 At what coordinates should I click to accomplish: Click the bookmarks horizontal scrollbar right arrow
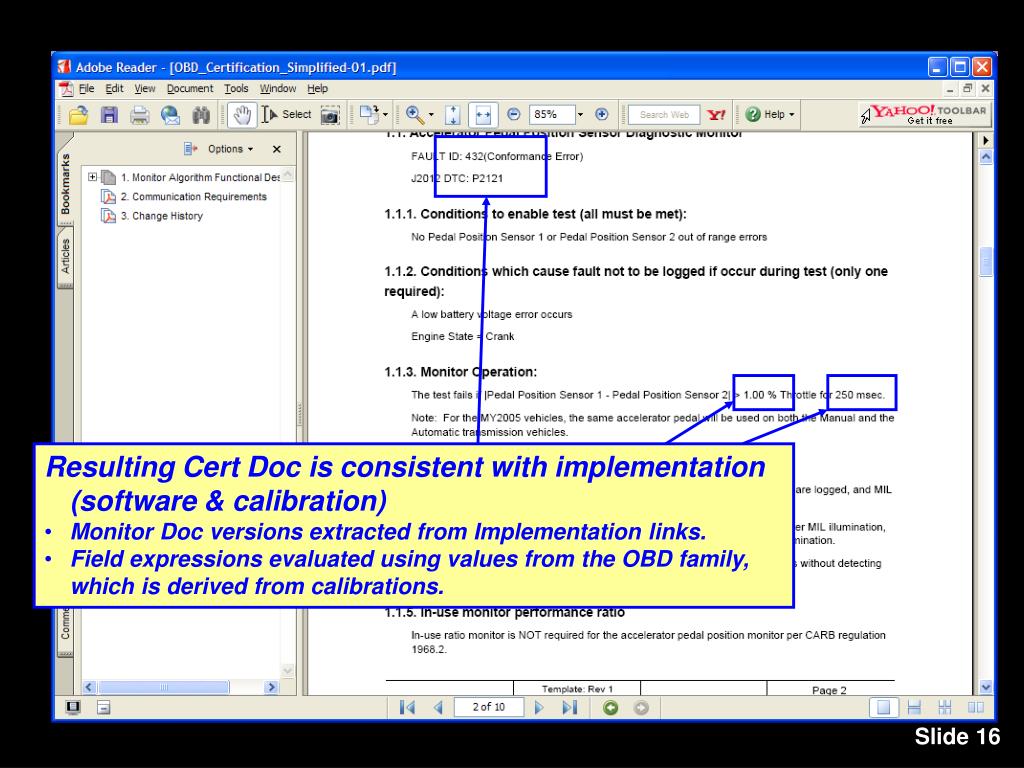tap(272, 687)
